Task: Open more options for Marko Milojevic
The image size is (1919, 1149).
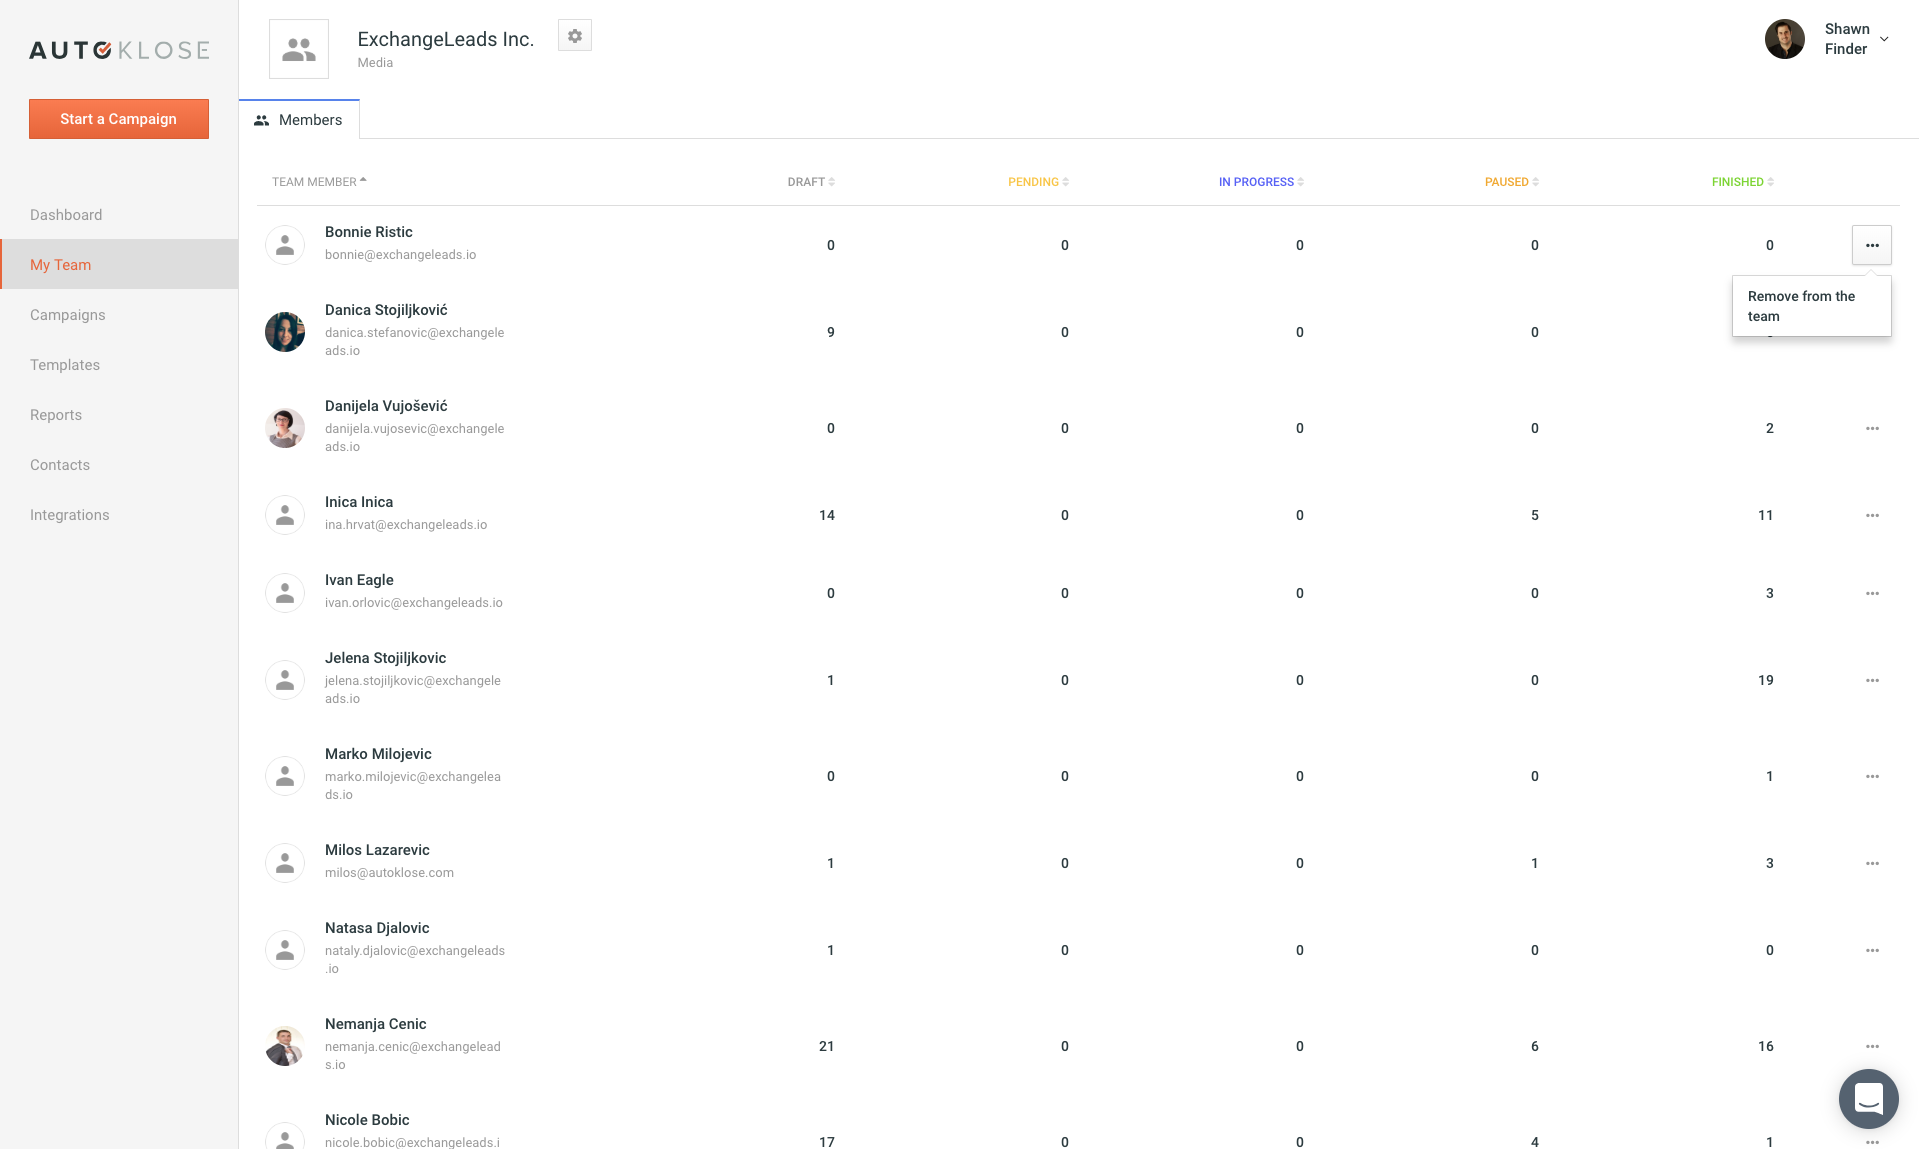Action: [1871, 777]
